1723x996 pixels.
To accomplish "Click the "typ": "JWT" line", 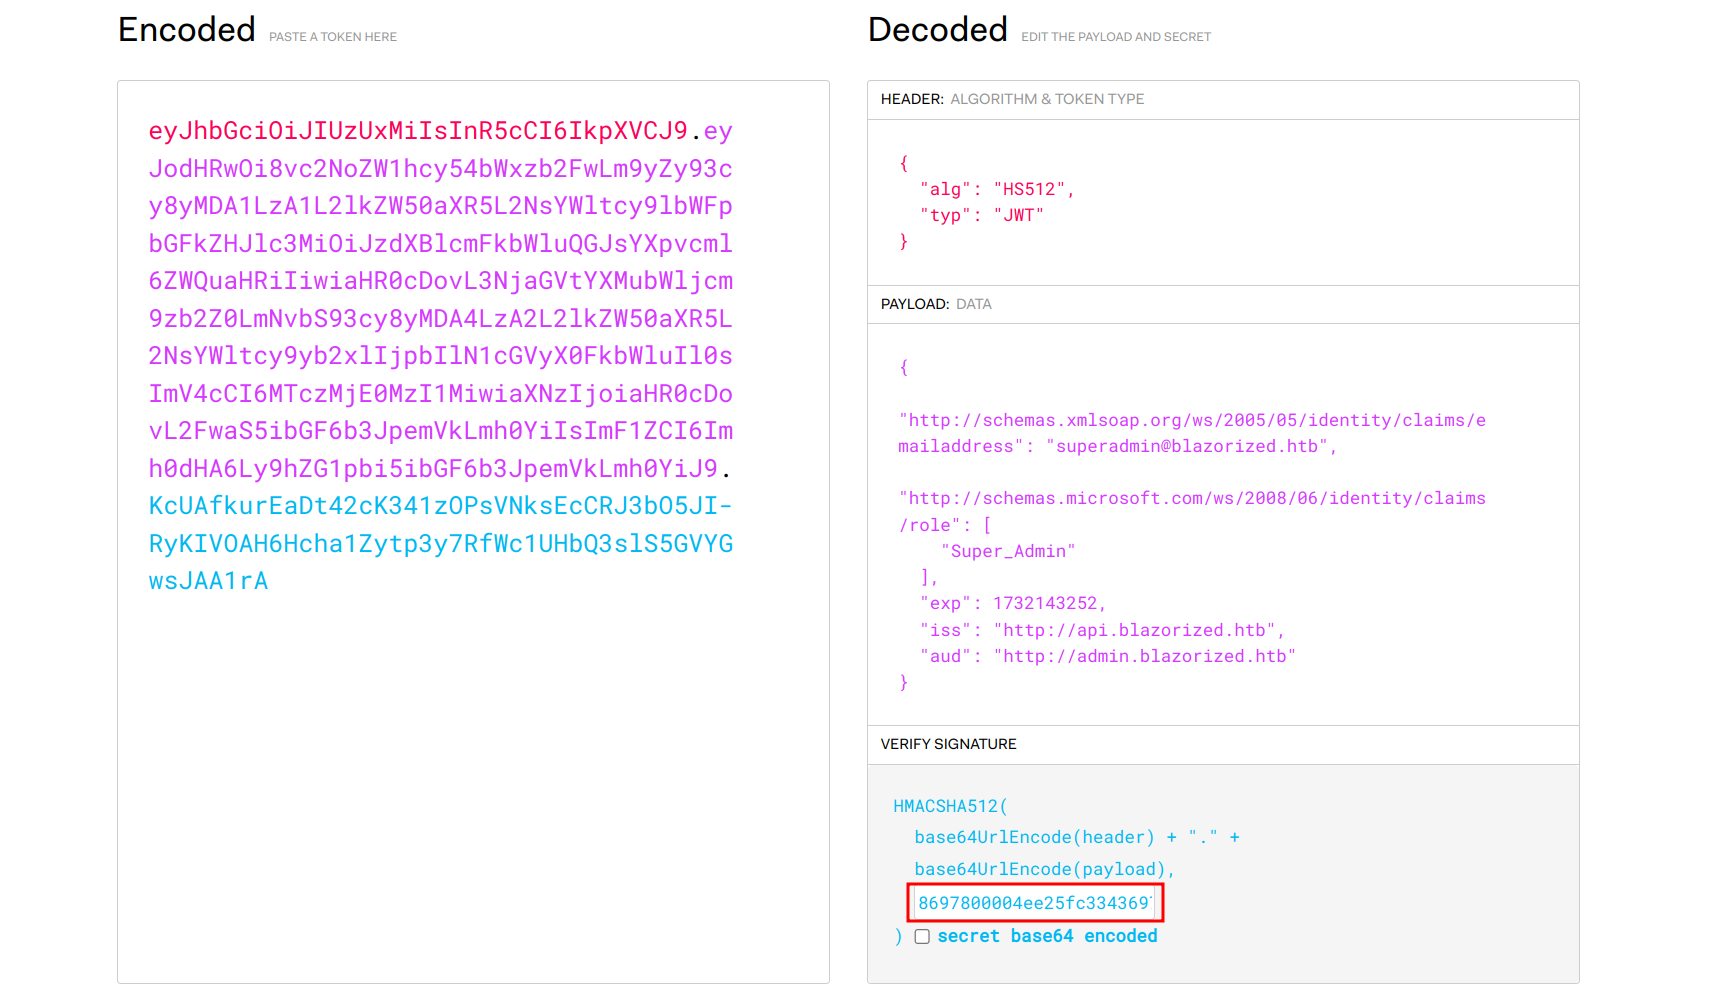I will point(982,215).
